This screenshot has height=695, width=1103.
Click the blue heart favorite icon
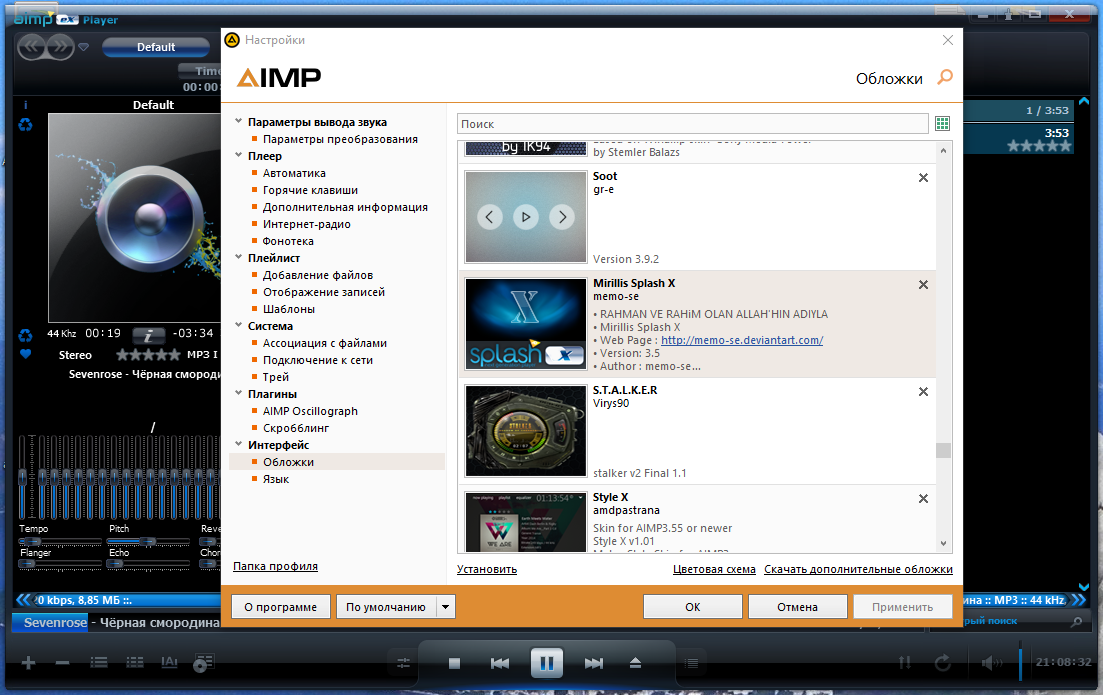pyautogui.click(x=25, y=354)
